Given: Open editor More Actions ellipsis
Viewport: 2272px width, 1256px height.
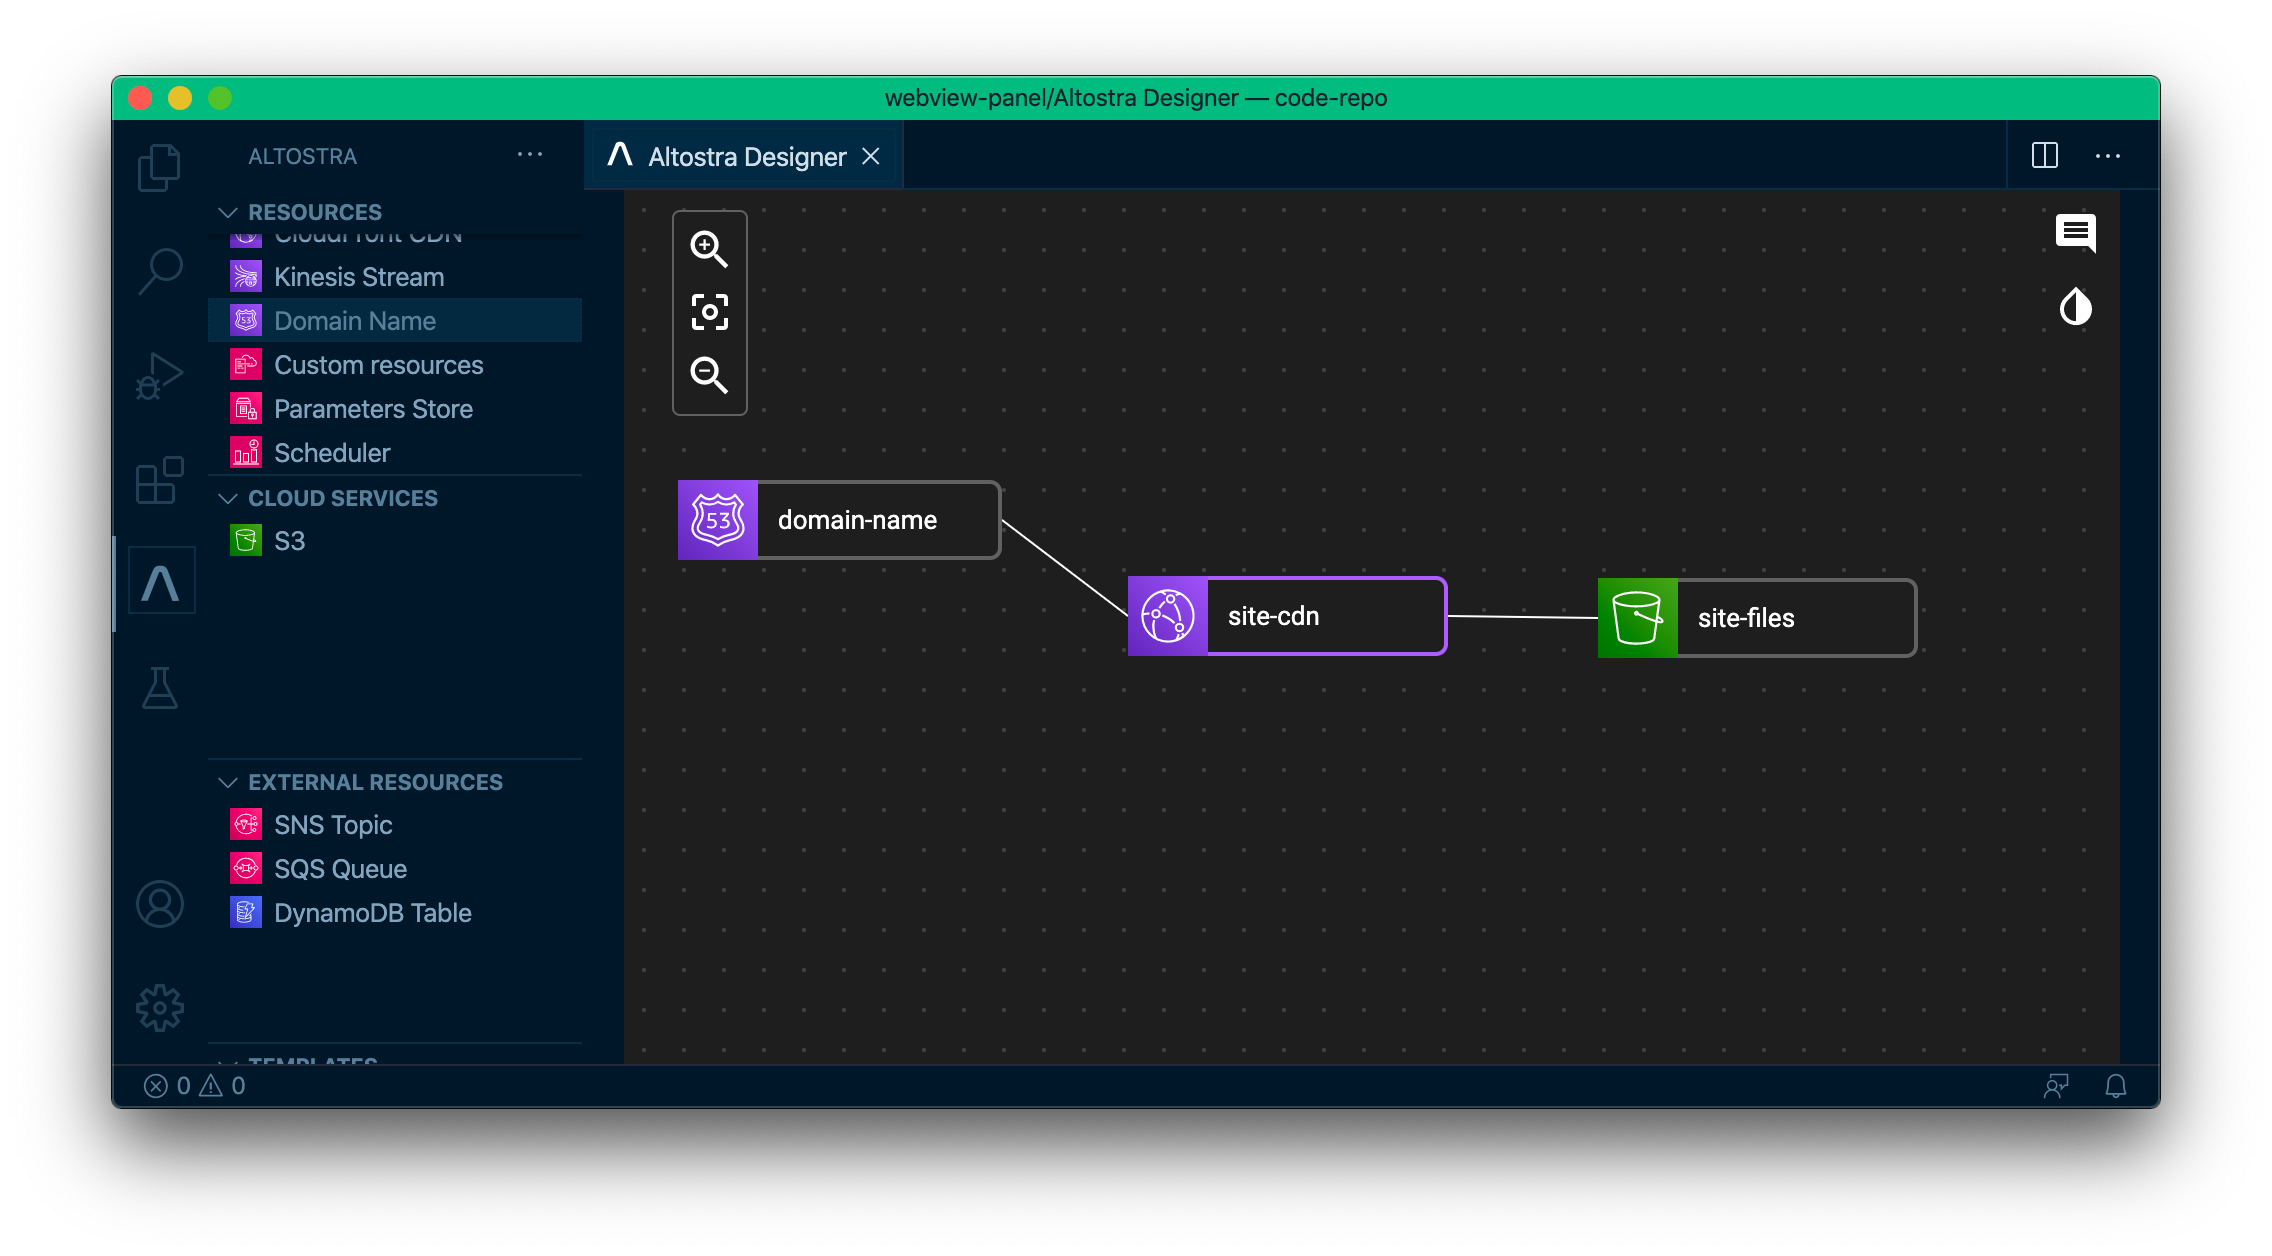Looking at the screenshot, I should tap(2108, 156).
